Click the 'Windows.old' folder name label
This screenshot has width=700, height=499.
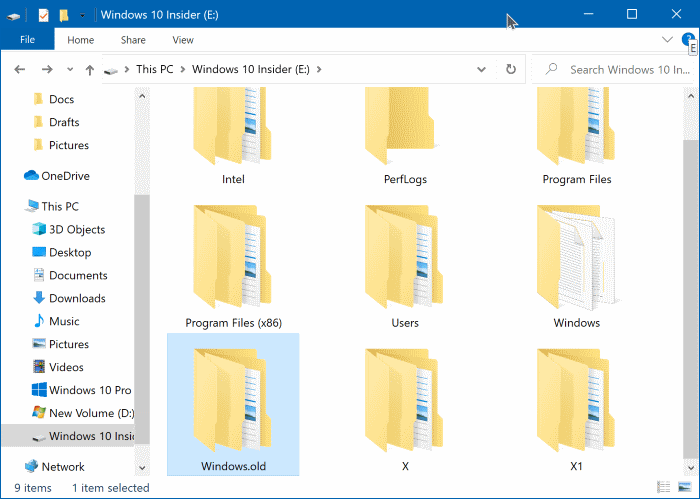tap(233, 466)
